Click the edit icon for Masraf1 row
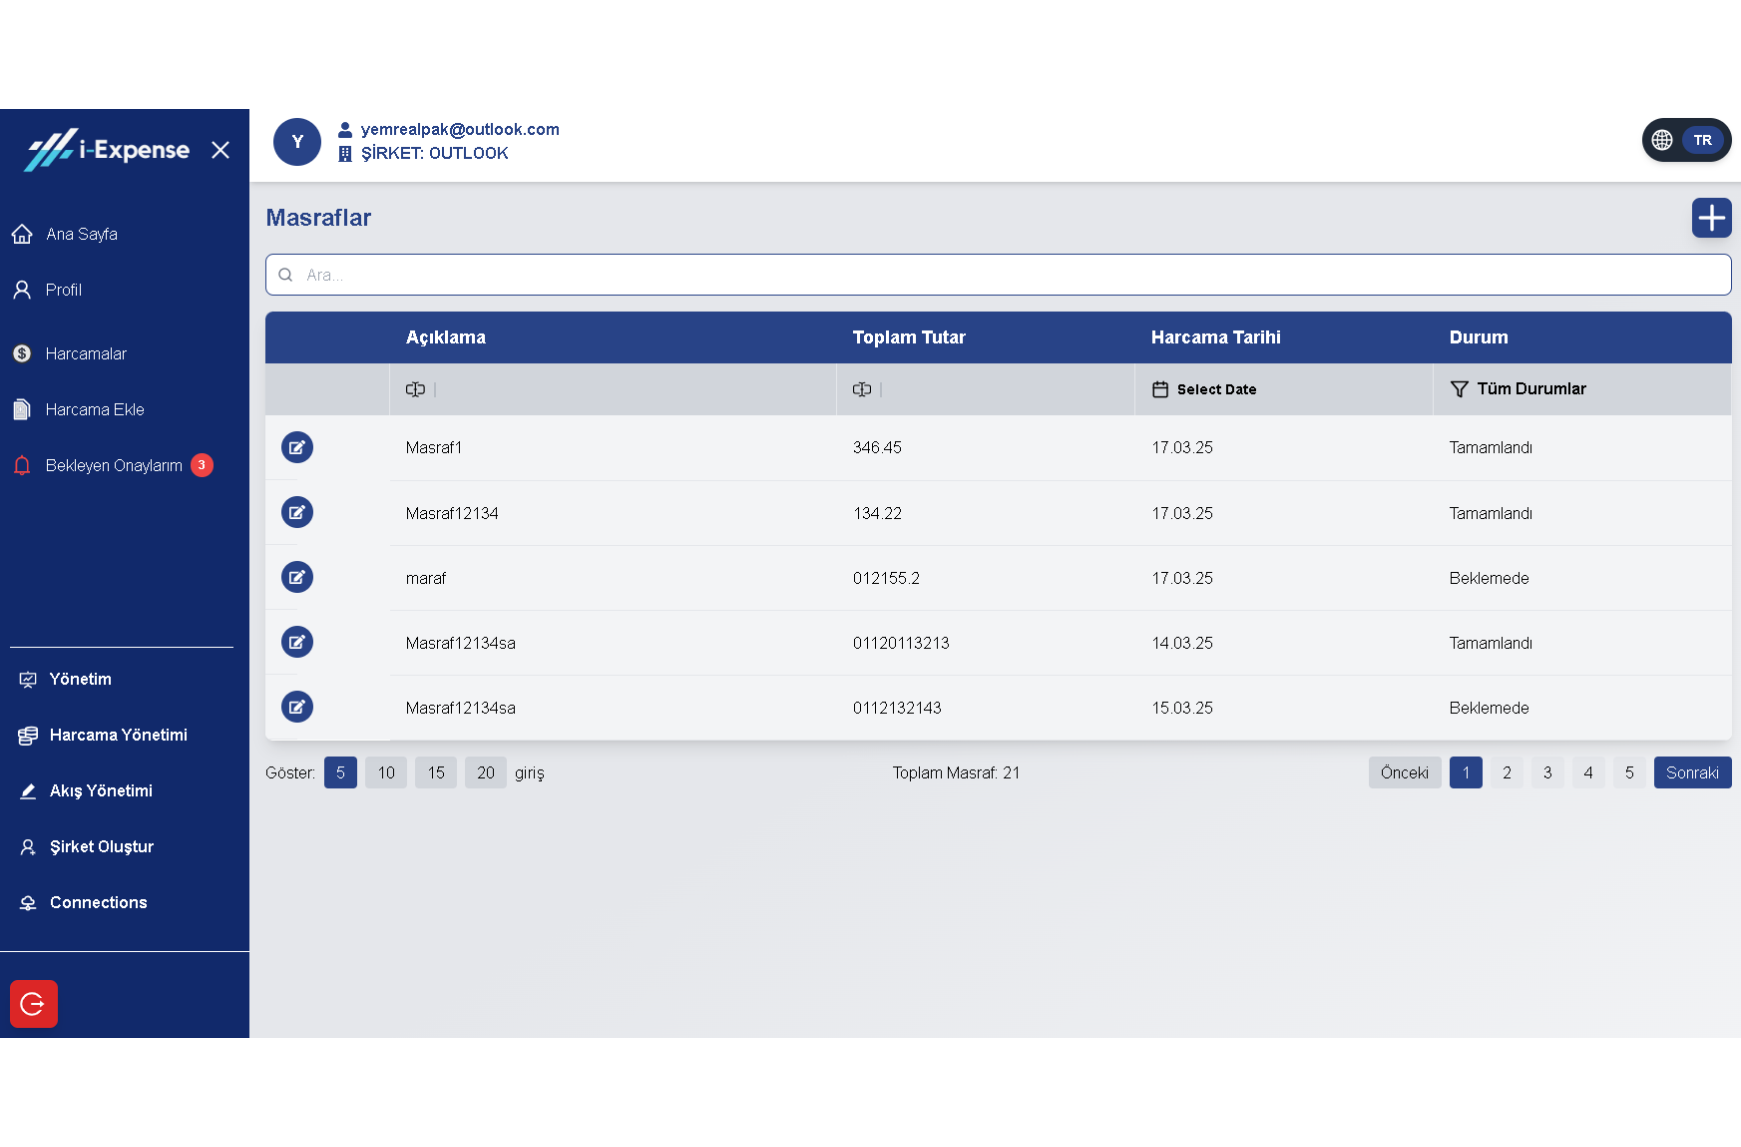 point(297,447)
